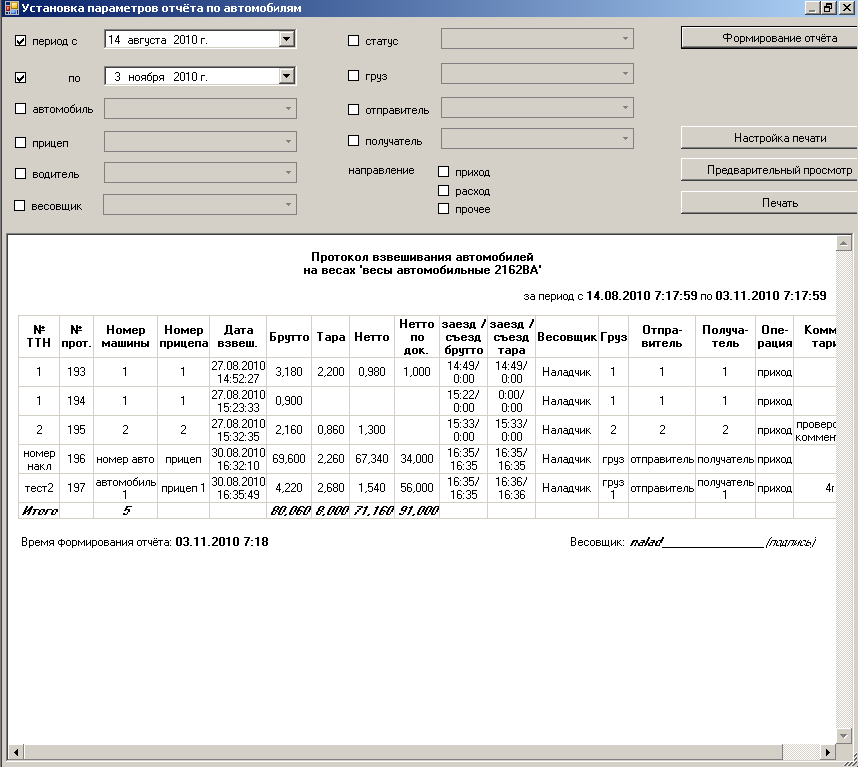Click brutto value '69,600'
The width and height of the screenshot is (858, 767).
tap(289, 459)
